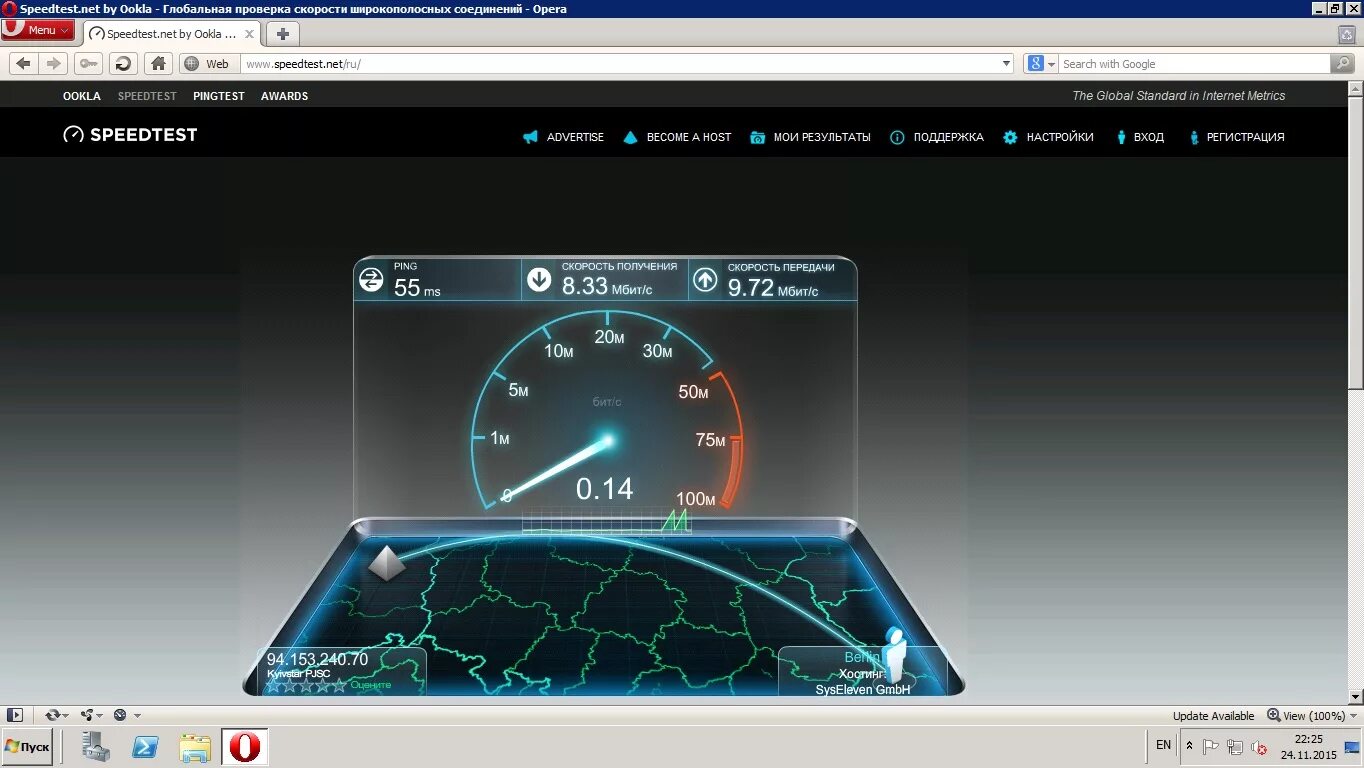Click the ADVERTISE megaphone icon

point(530,137)
